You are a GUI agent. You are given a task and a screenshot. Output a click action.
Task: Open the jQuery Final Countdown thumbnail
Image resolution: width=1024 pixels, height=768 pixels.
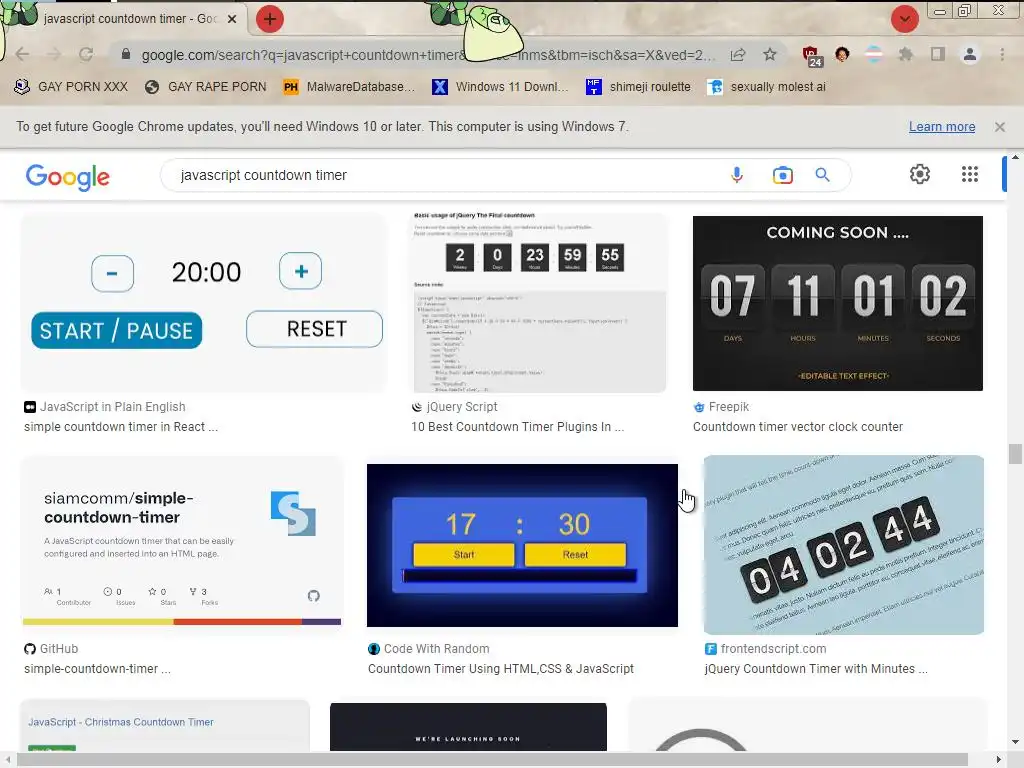pyautogui.click(x=539, y=303)
